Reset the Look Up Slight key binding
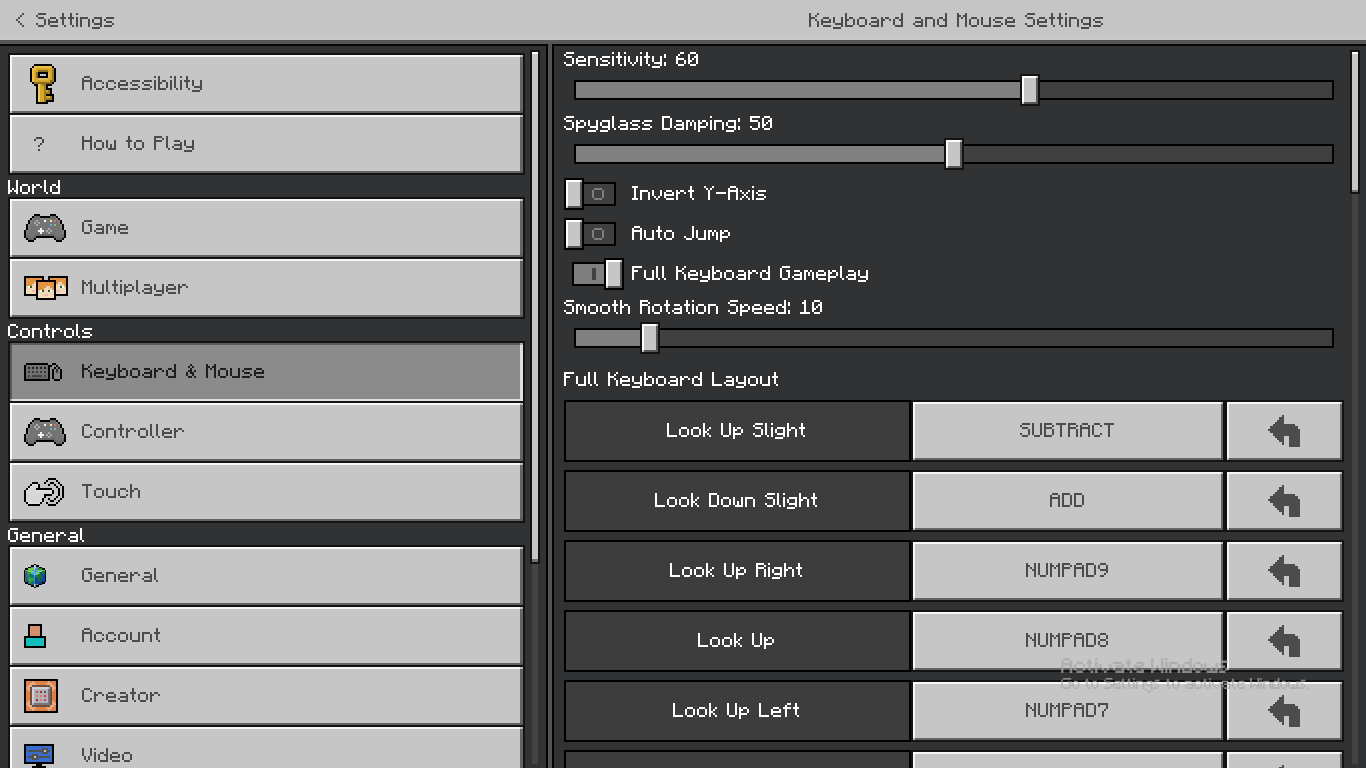This screenshot has height=768, width=1366. [x=1284, y=431]
